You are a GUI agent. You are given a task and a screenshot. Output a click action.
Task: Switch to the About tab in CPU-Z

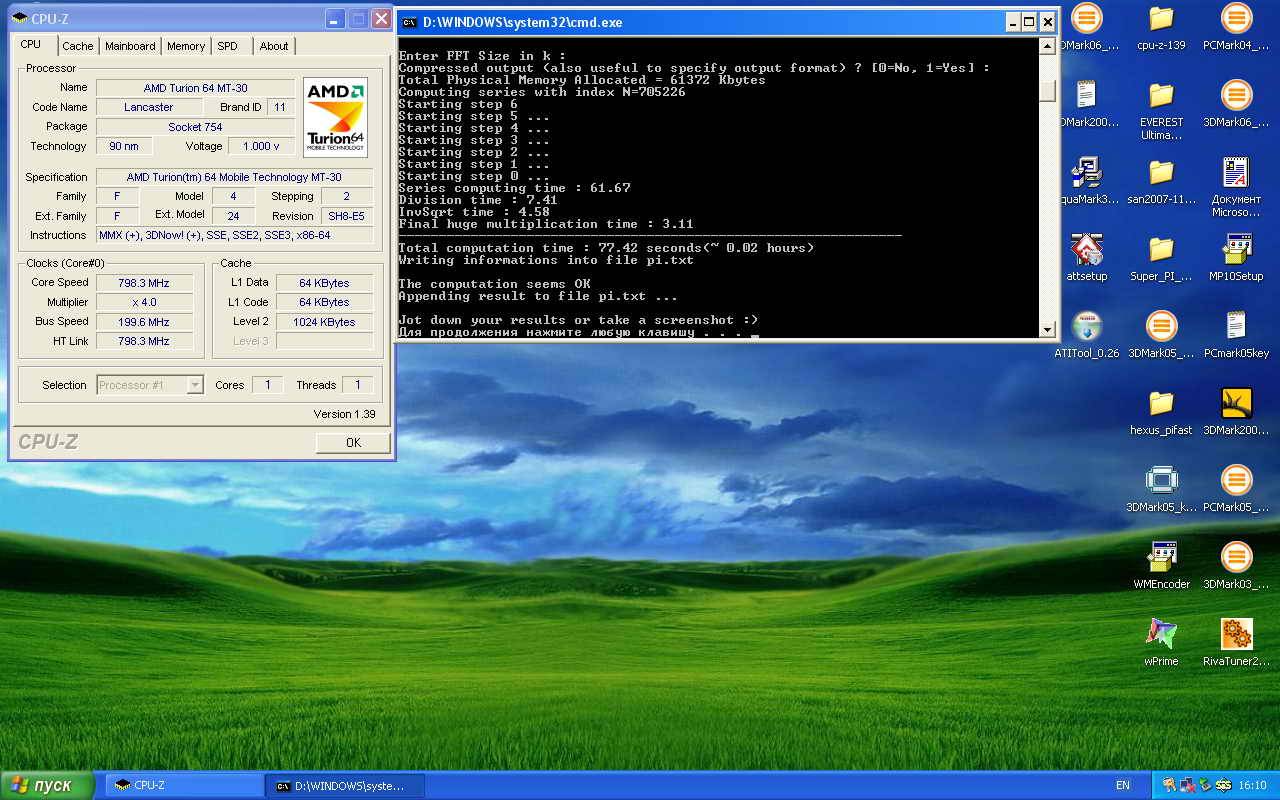coord(274,46)
